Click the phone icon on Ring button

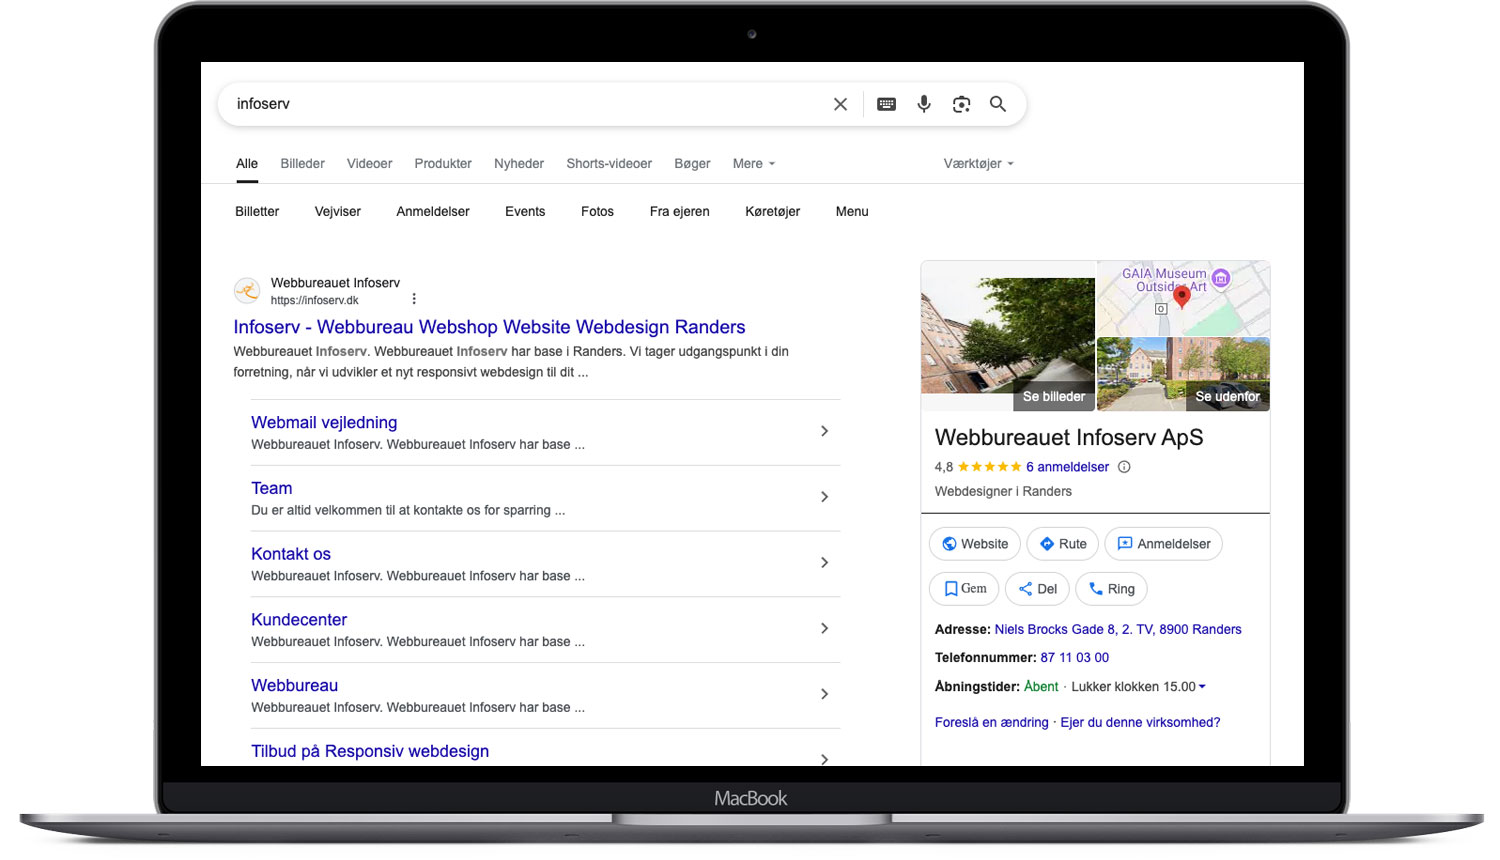coord(1095,589)
